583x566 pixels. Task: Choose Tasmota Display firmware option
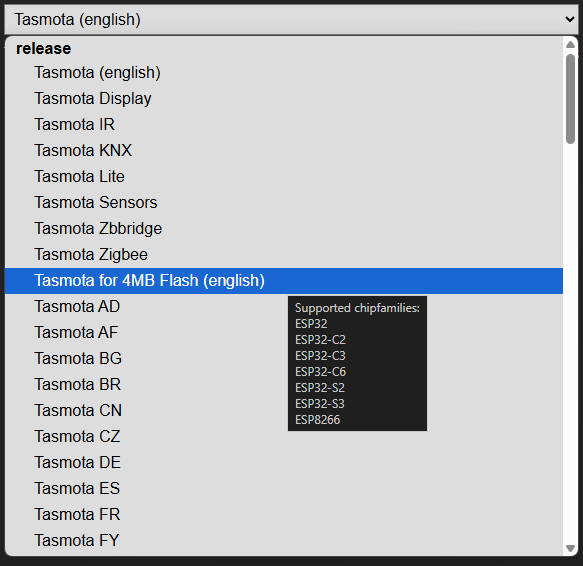(x=284, y=99)
